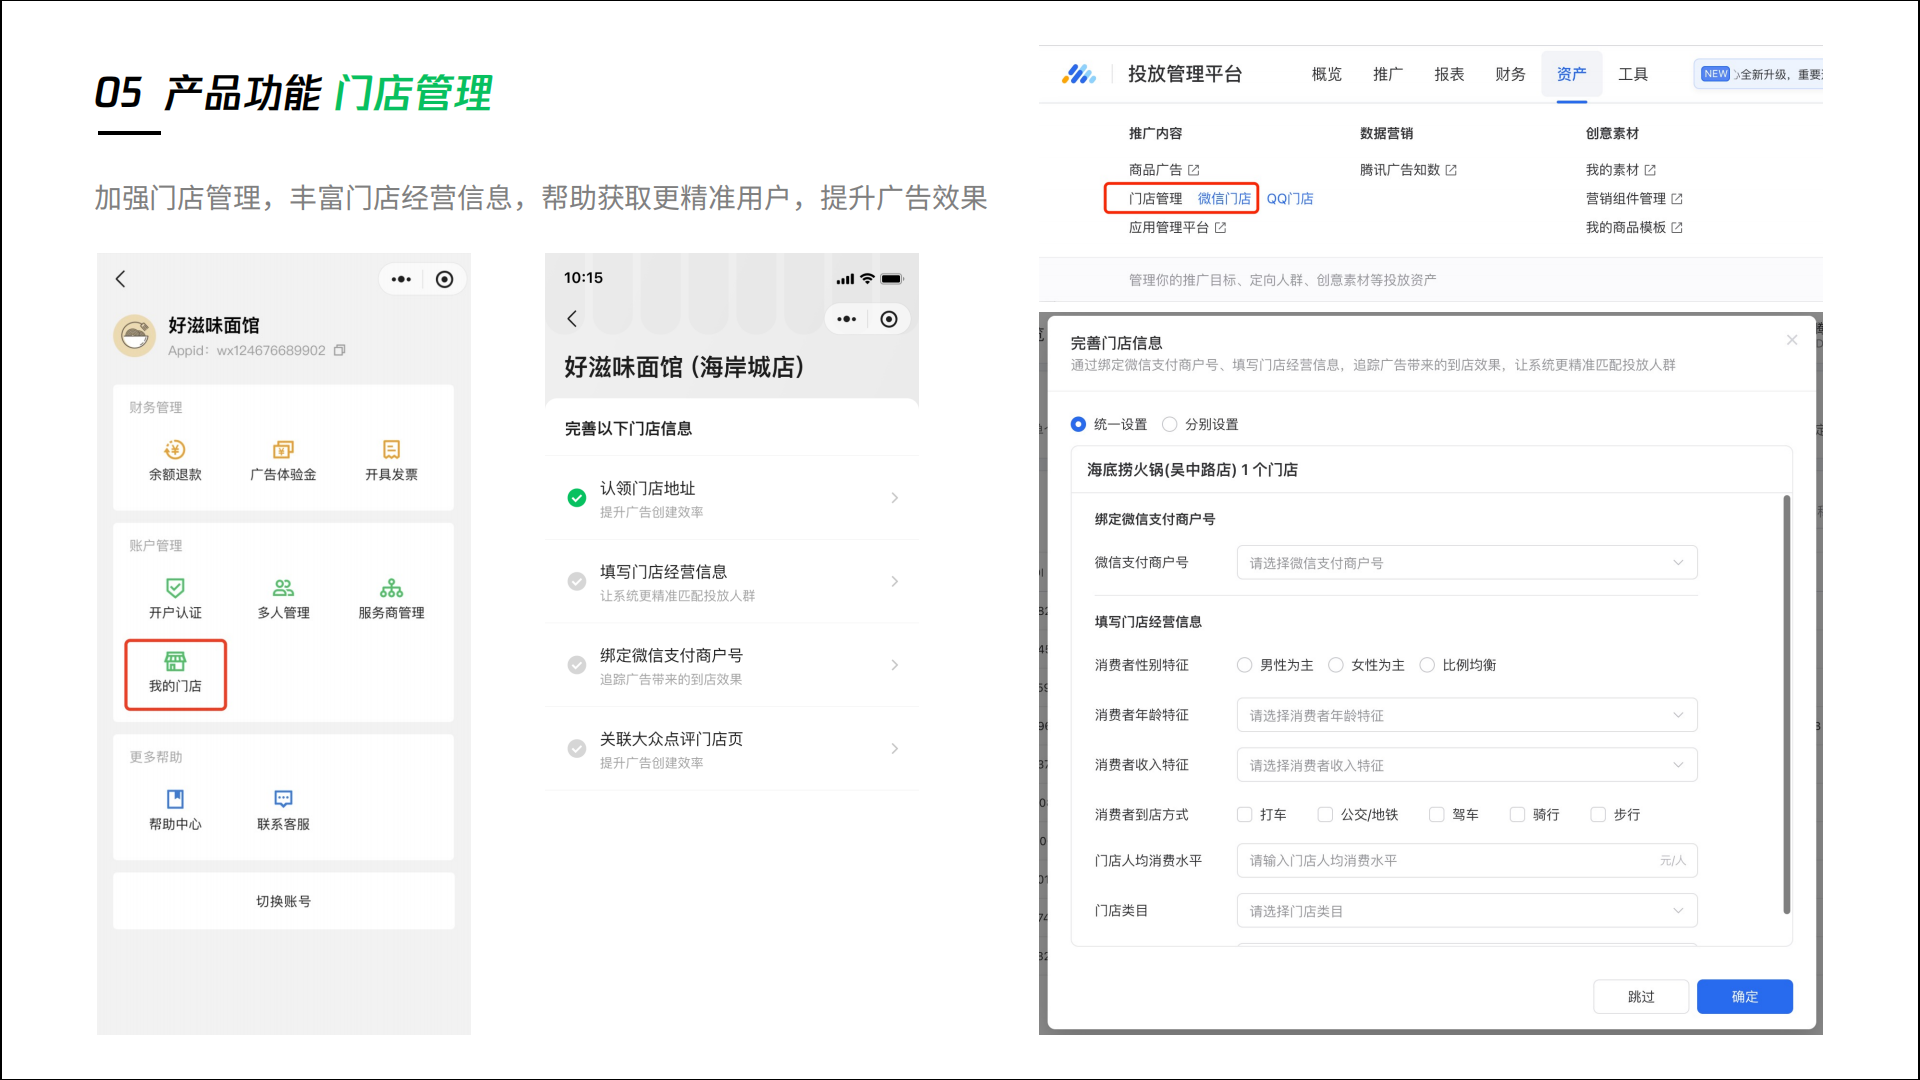Click external link icon next to 商品广告
This screenshot has height=1080, width=1920.
[x=1194, y=170]
